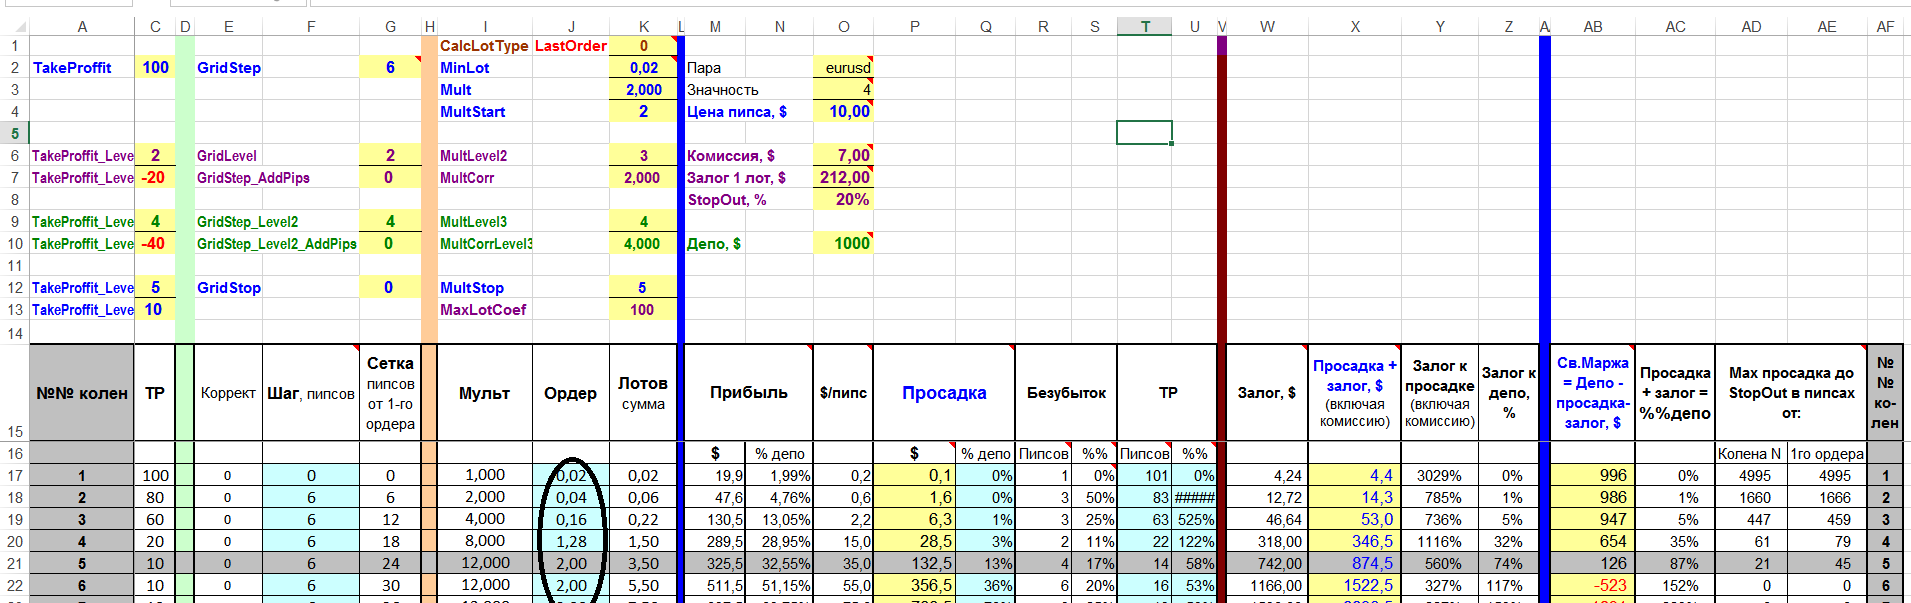Image resolution: width=1911 pixels, height=603 pixels.
Task: Select the -40 value in row 10
Action: click(x=155, y=244)
